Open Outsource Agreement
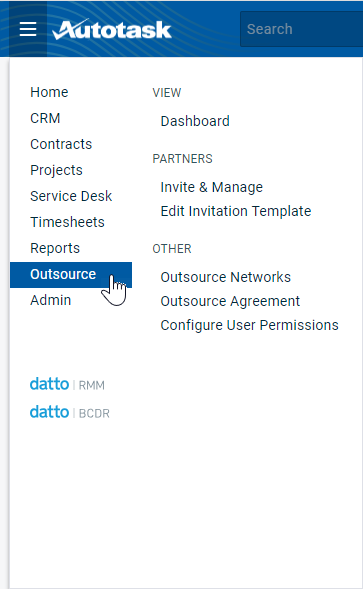The image size is (363, 589). click(x=230, y=301)
